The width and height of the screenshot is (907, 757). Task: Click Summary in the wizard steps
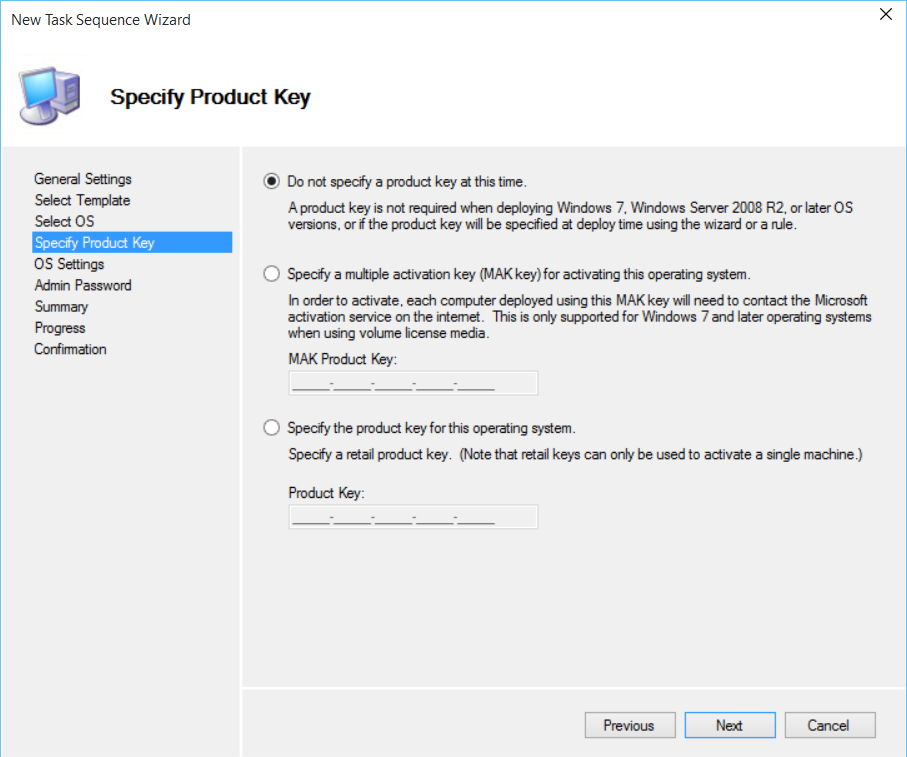click(x=61, y=307)
